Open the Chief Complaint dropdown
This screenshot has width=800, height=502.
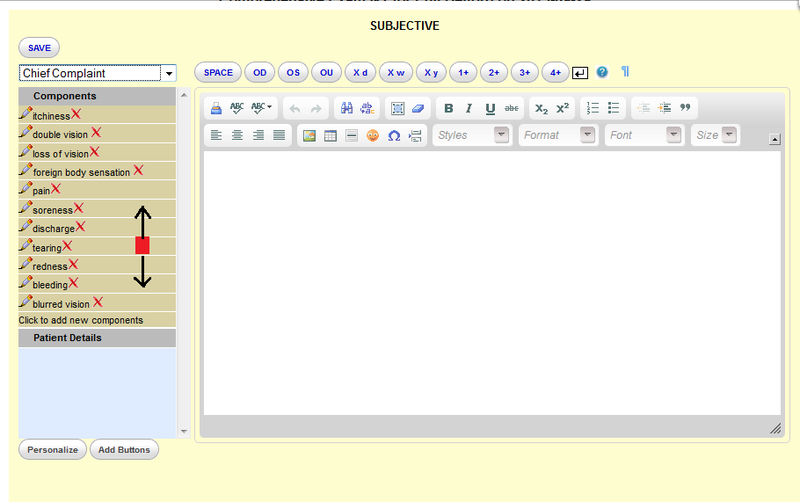pos(168,73)
